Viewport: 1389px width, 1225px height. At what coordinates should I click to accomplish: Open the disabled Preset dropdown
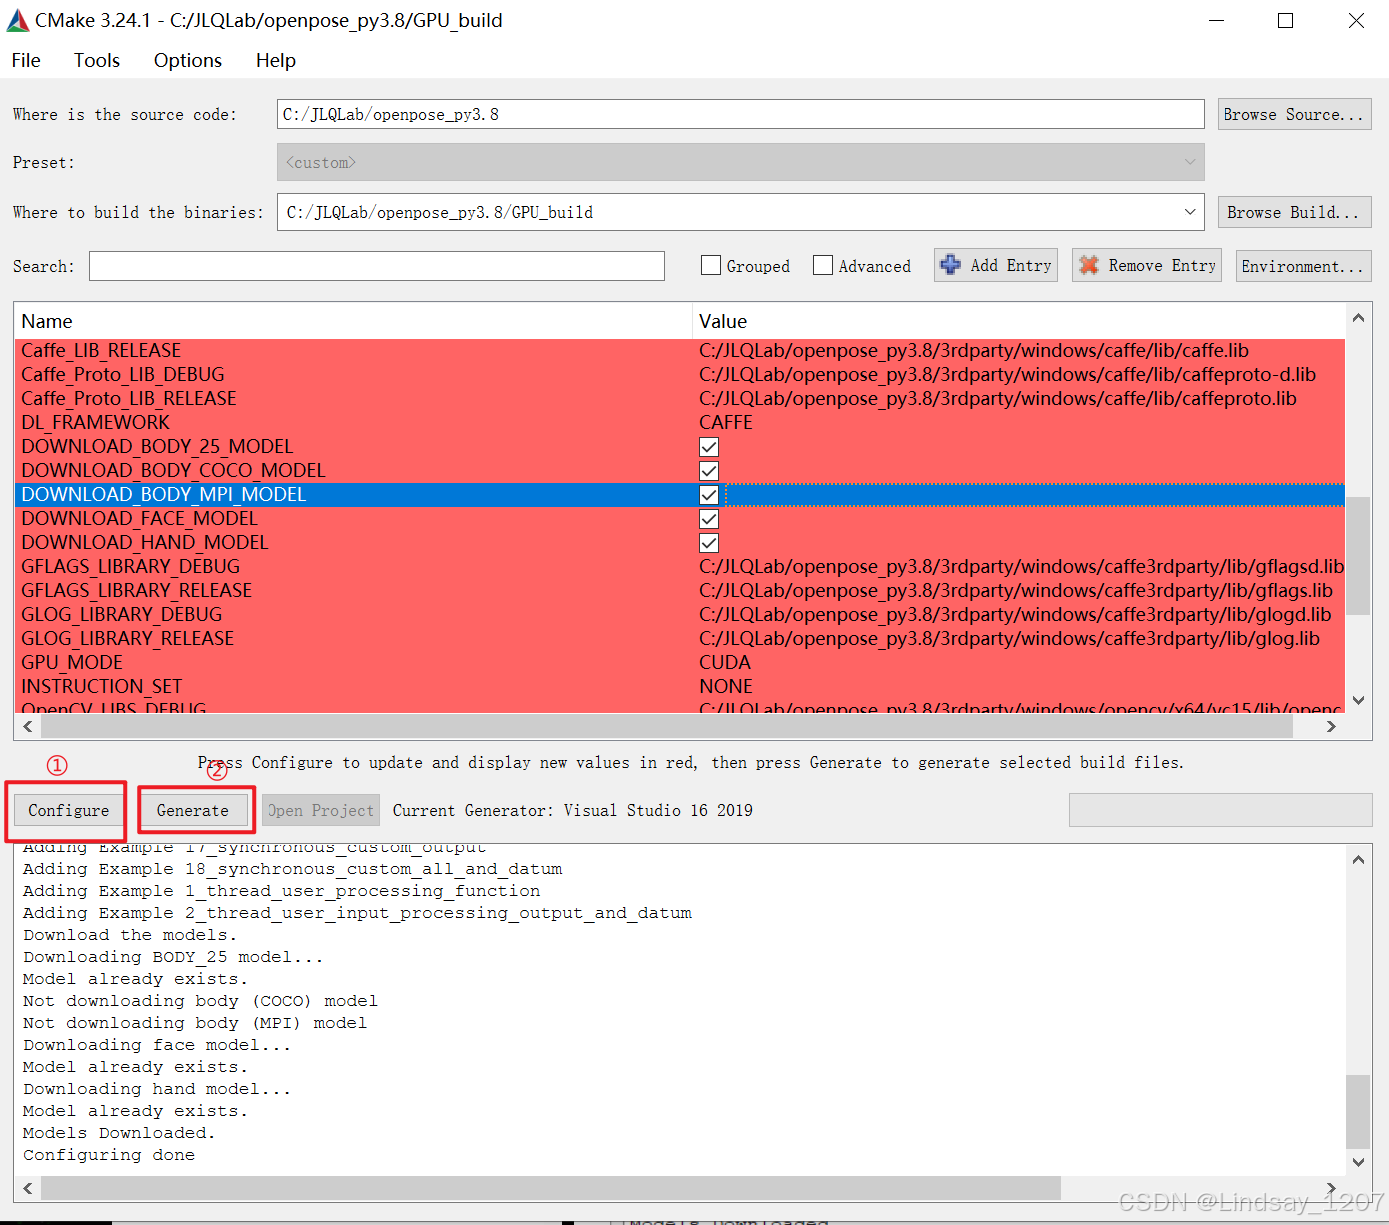click(x=740, y=162)
